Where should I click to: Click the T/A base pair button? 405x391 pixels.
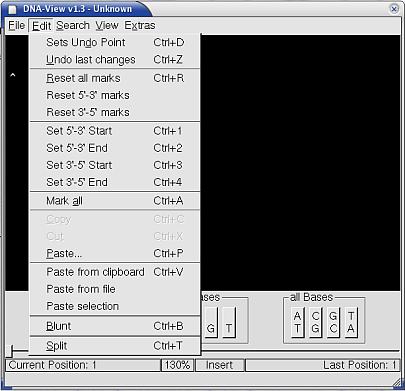tap(351, 322)
